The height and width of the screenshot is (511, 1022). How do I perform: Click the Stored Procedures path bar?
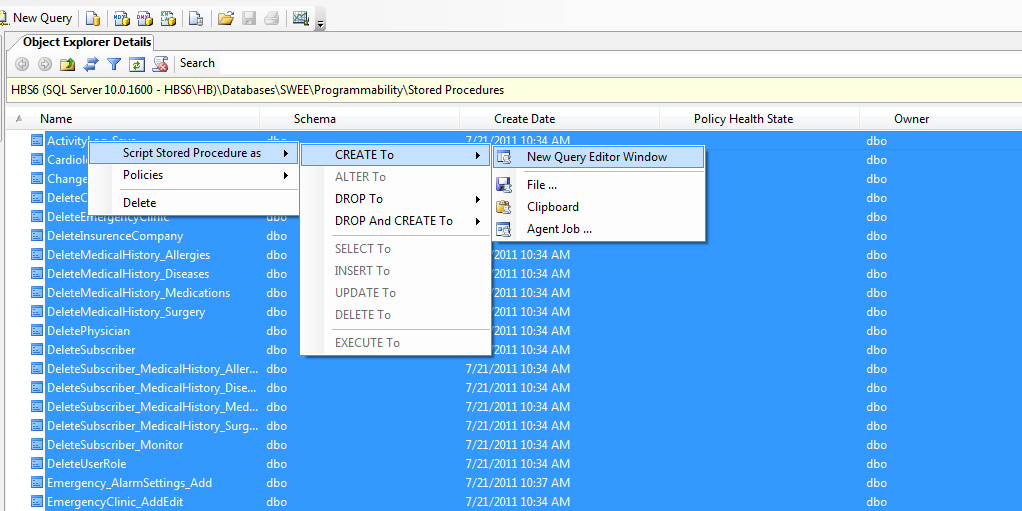click(x=515, y=90)
